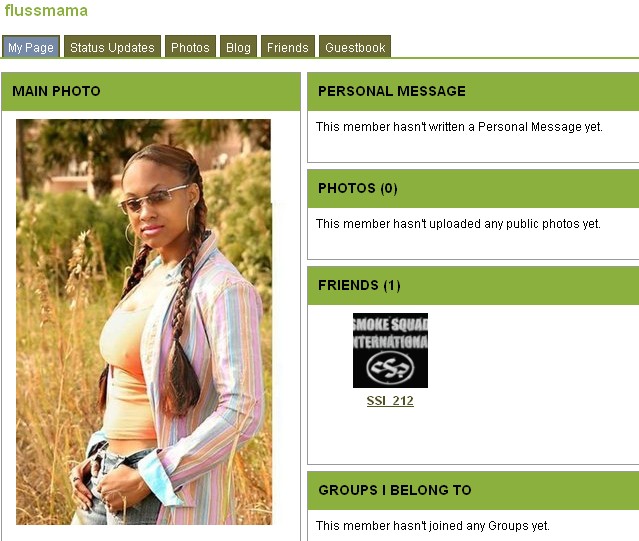Open the Photos tab
The image size is (639, 541).
click(190, 47)
